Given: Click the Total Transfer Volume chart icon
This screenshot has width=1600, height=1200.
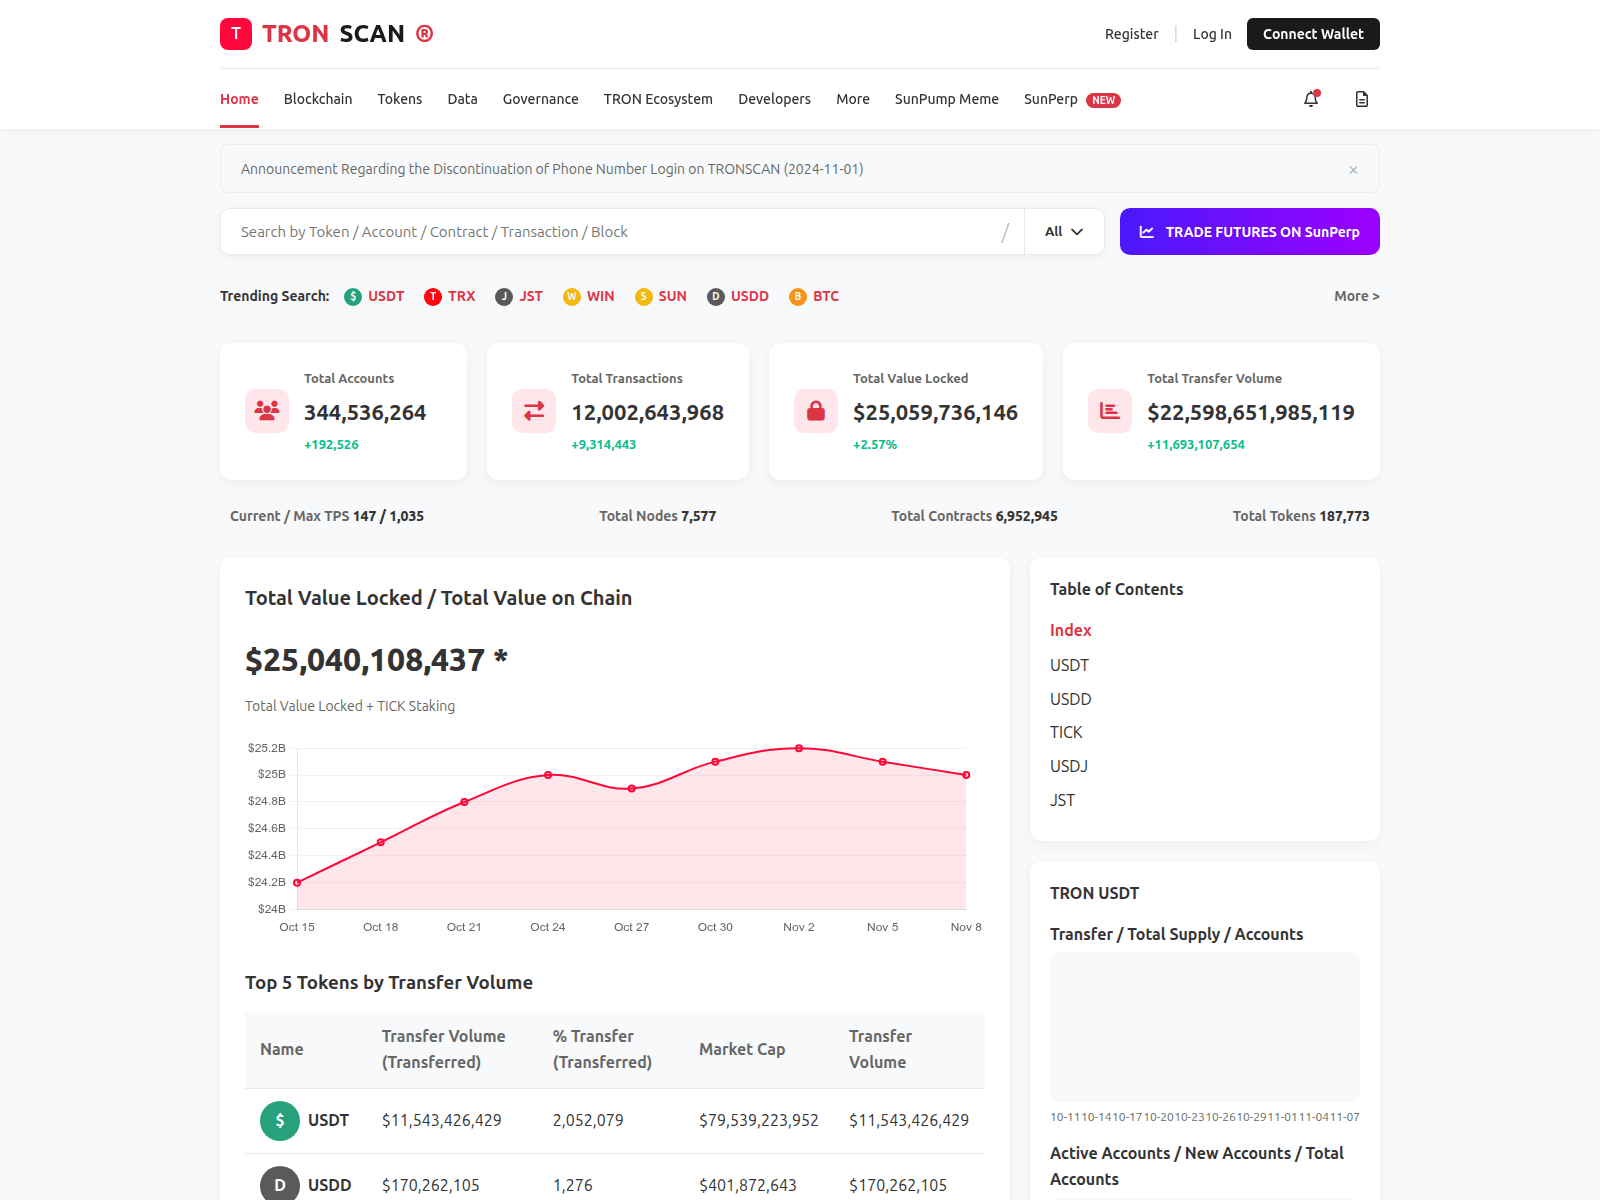Looking at the screenshot, I should pyautogui.click(x=1110, y=411).
